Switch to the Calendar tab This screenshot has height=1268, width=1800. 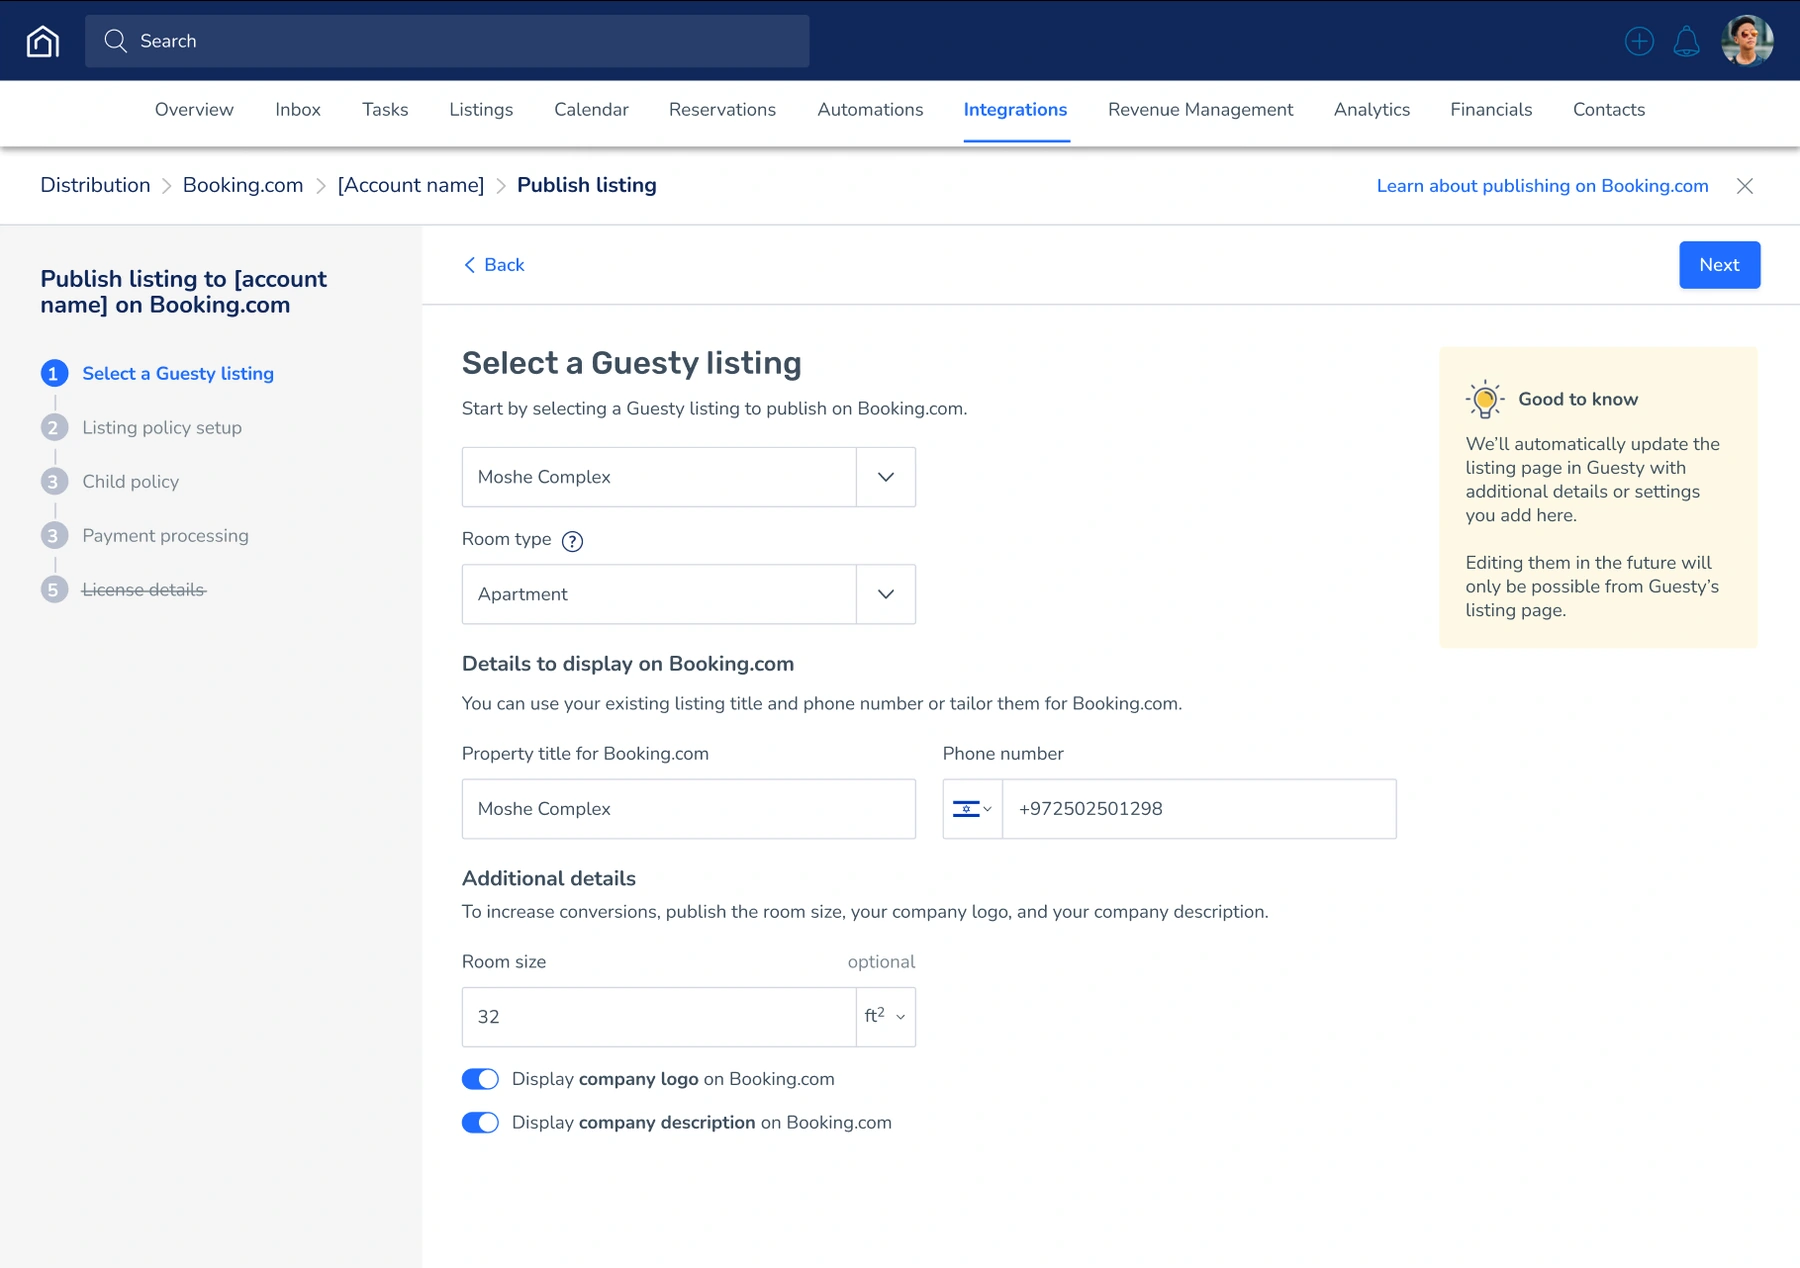[x=591, y=110]
